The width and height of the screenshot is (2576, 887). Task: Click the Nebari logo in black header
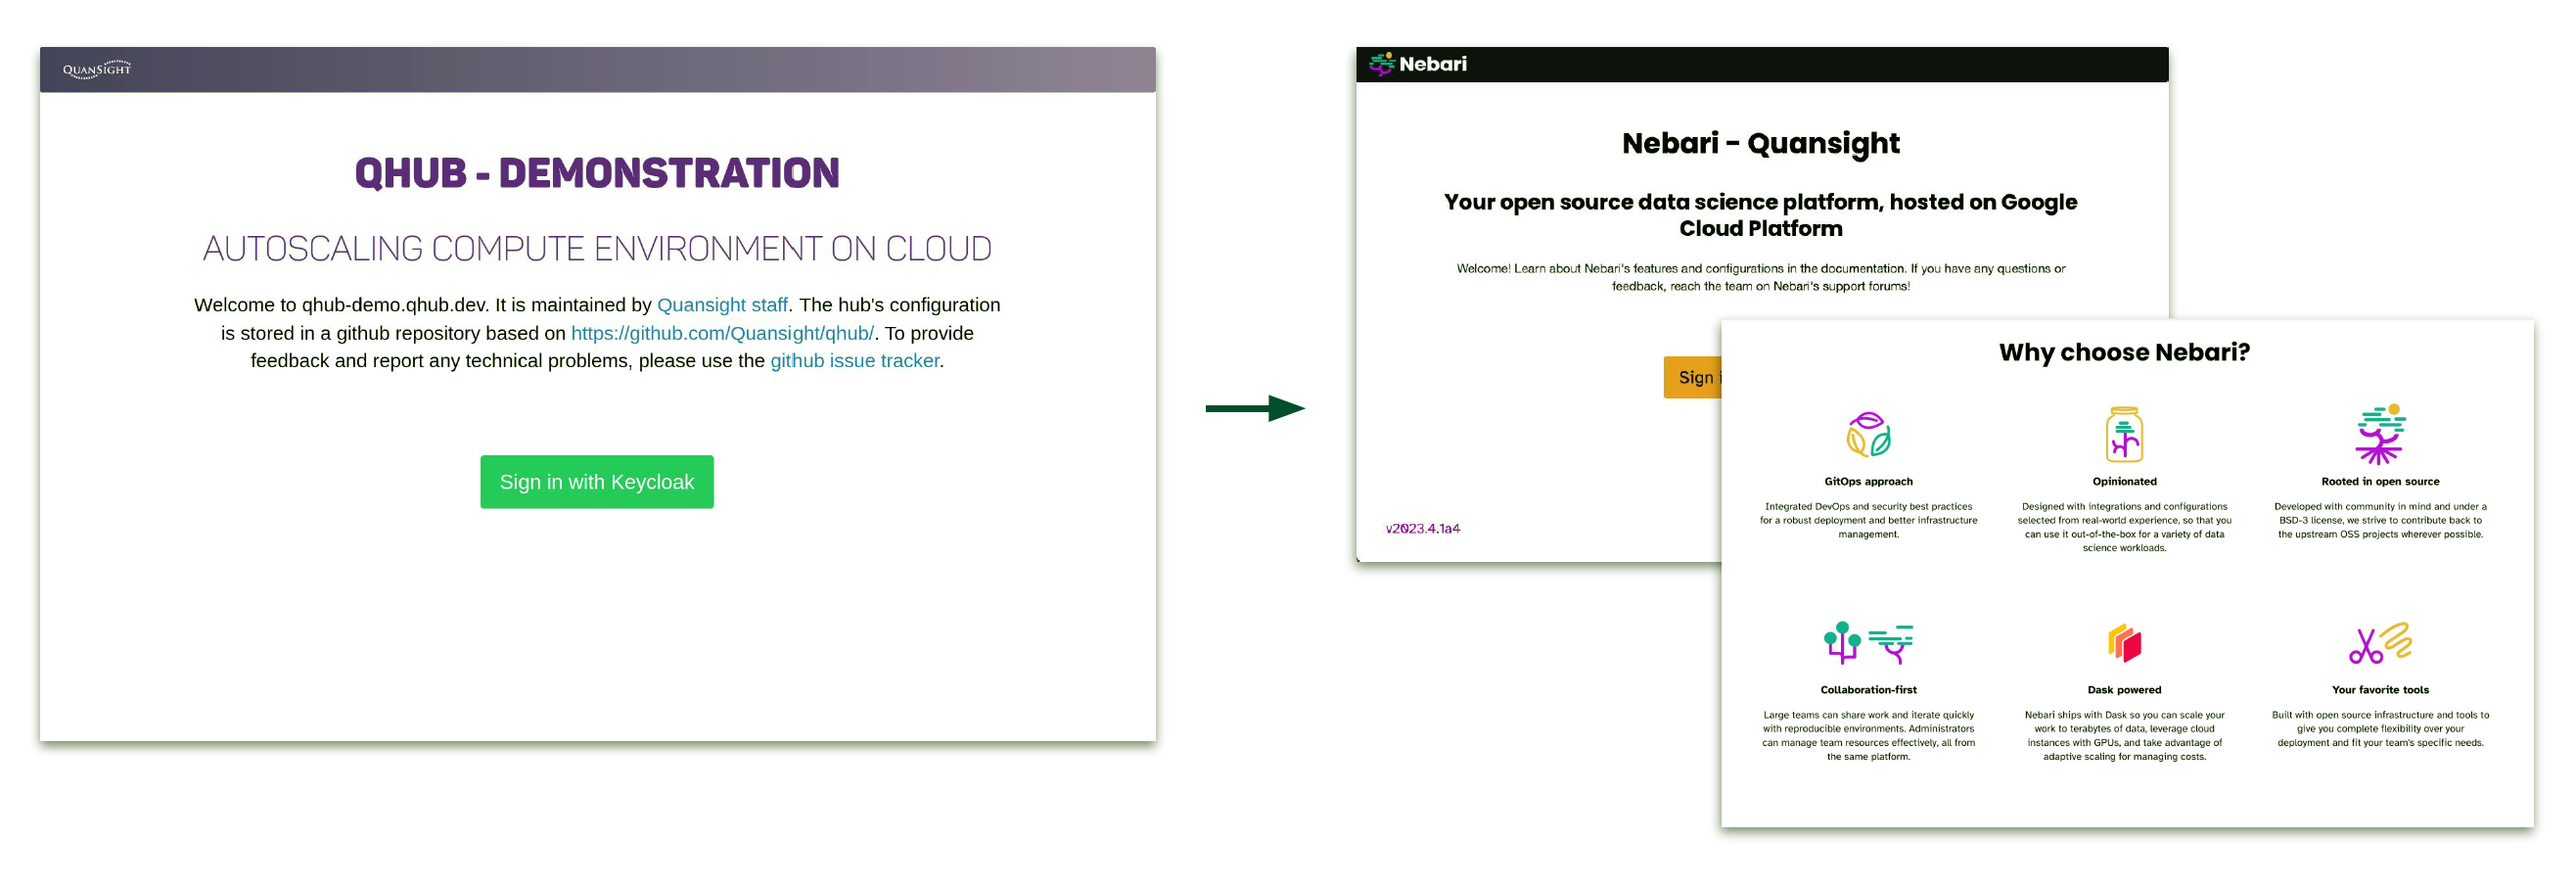[1417, 64]
